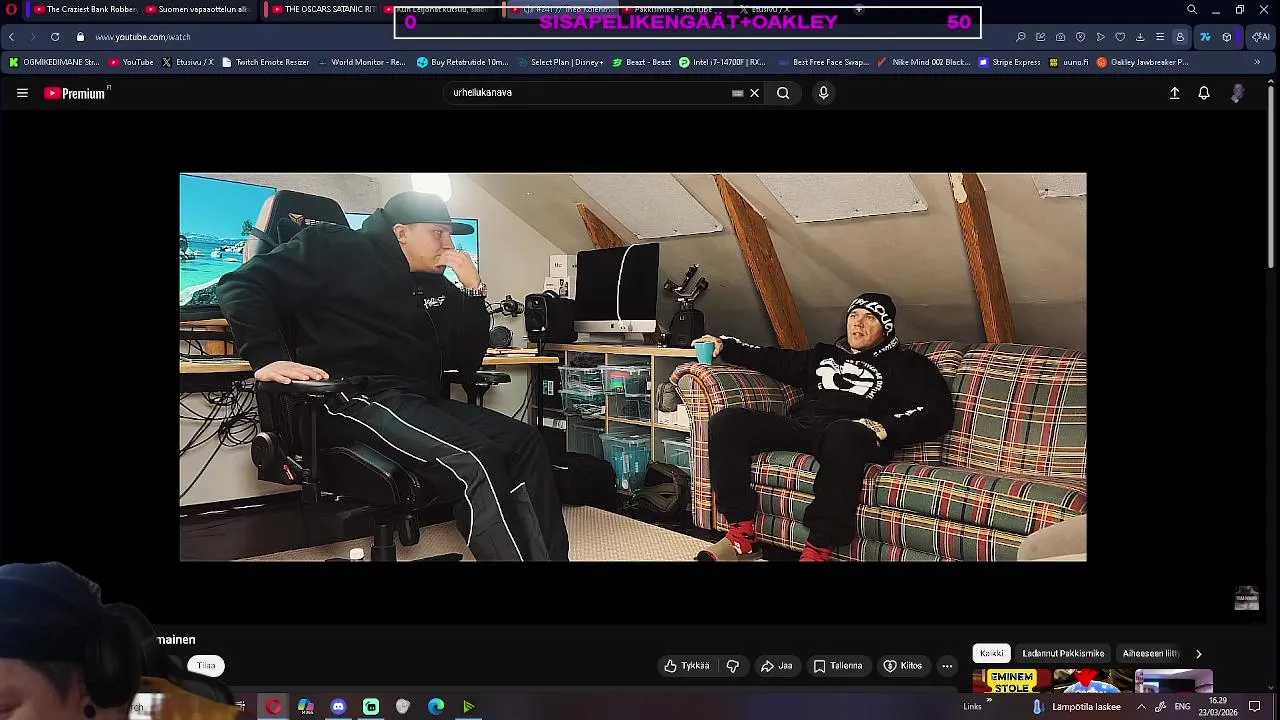Open the Etusivu / X bookmark
1280x720 pixels.
(x=187, y=62)
